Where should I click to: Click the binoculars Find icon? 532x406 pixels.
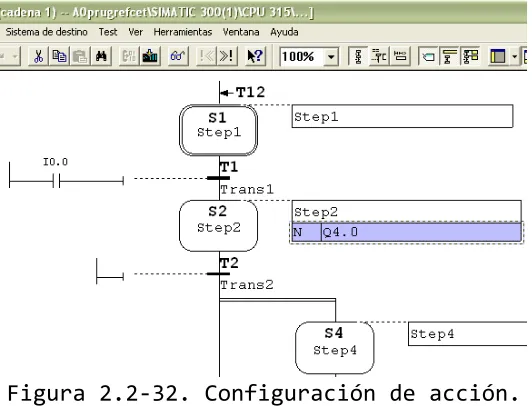pos(101,56)
